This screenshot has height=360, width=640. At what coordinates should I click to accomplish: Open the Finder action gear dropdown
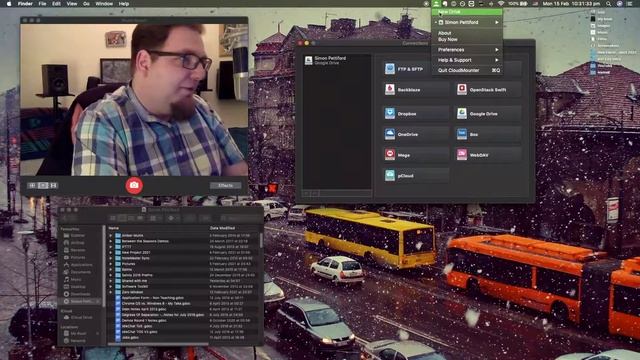pos(172,218)
